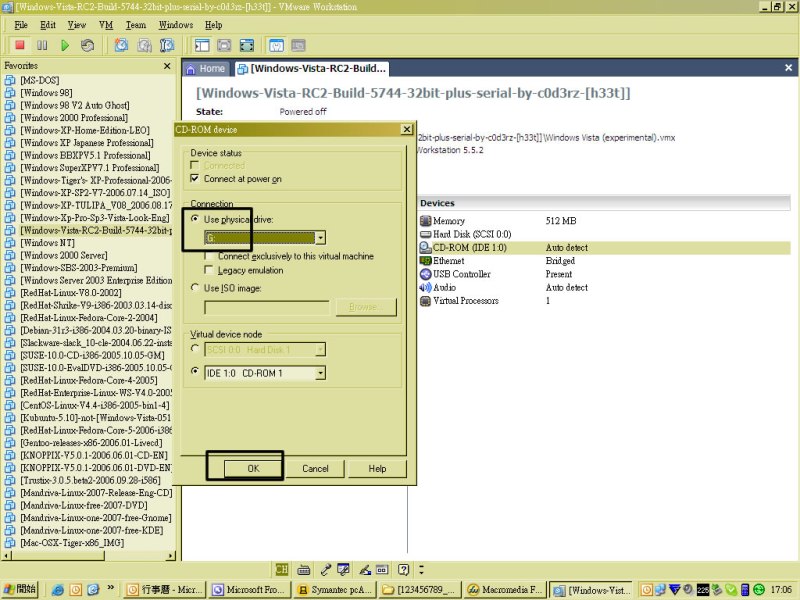Open the Team menu
800x600 pixels.
tap(136, 25)
